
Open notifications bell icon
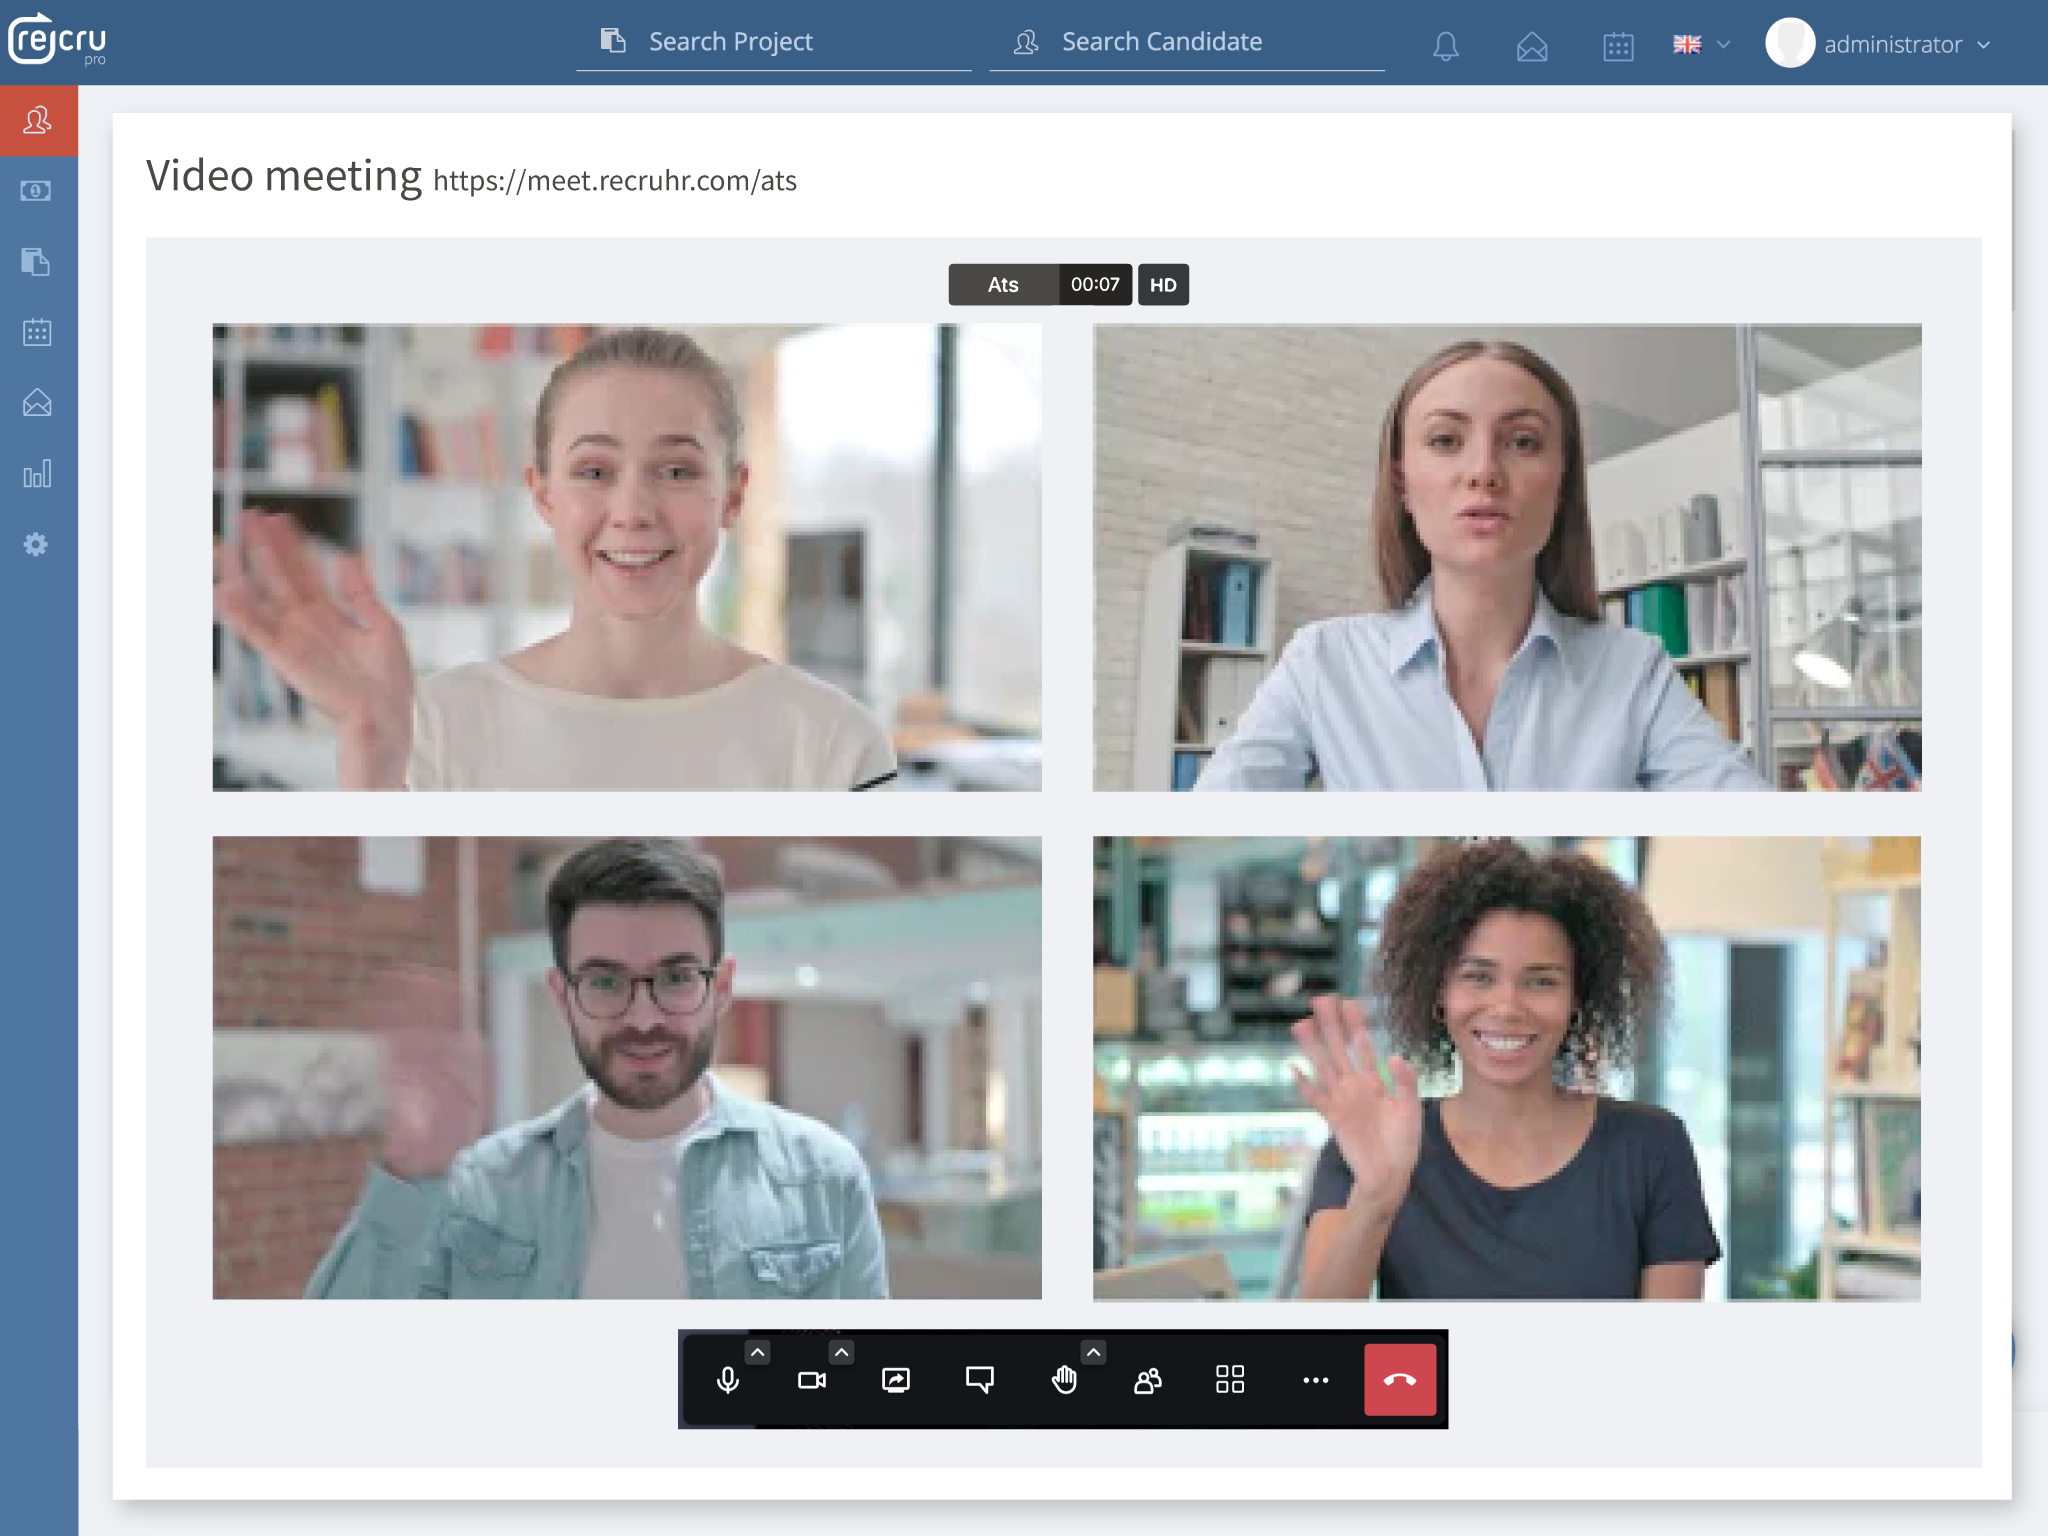pyautogui.click(x=1445, y=46)
